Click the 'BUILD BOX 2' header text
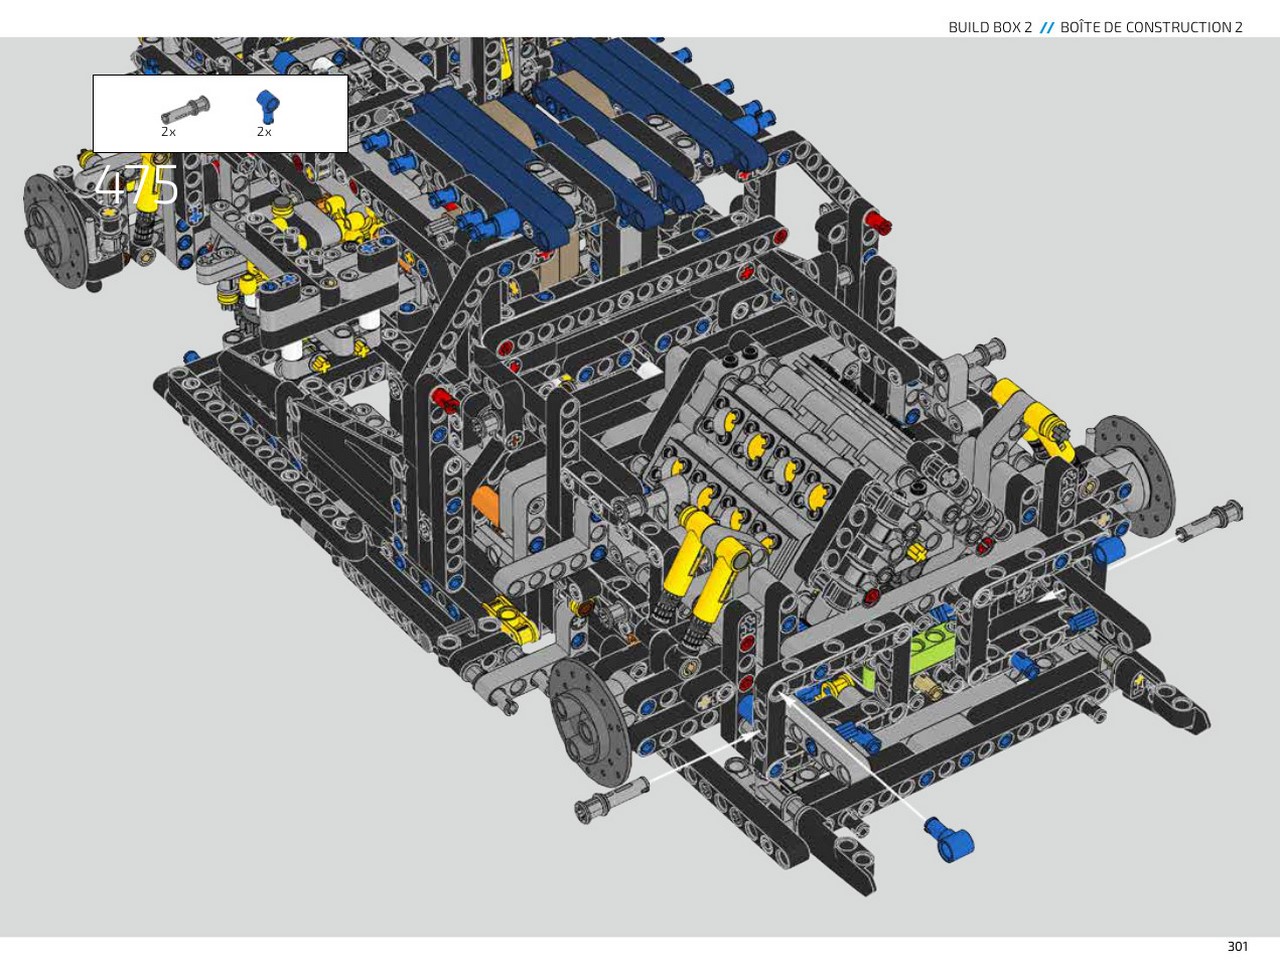Viewport: 1280px width, 974px height. click(x=990, y=27)
